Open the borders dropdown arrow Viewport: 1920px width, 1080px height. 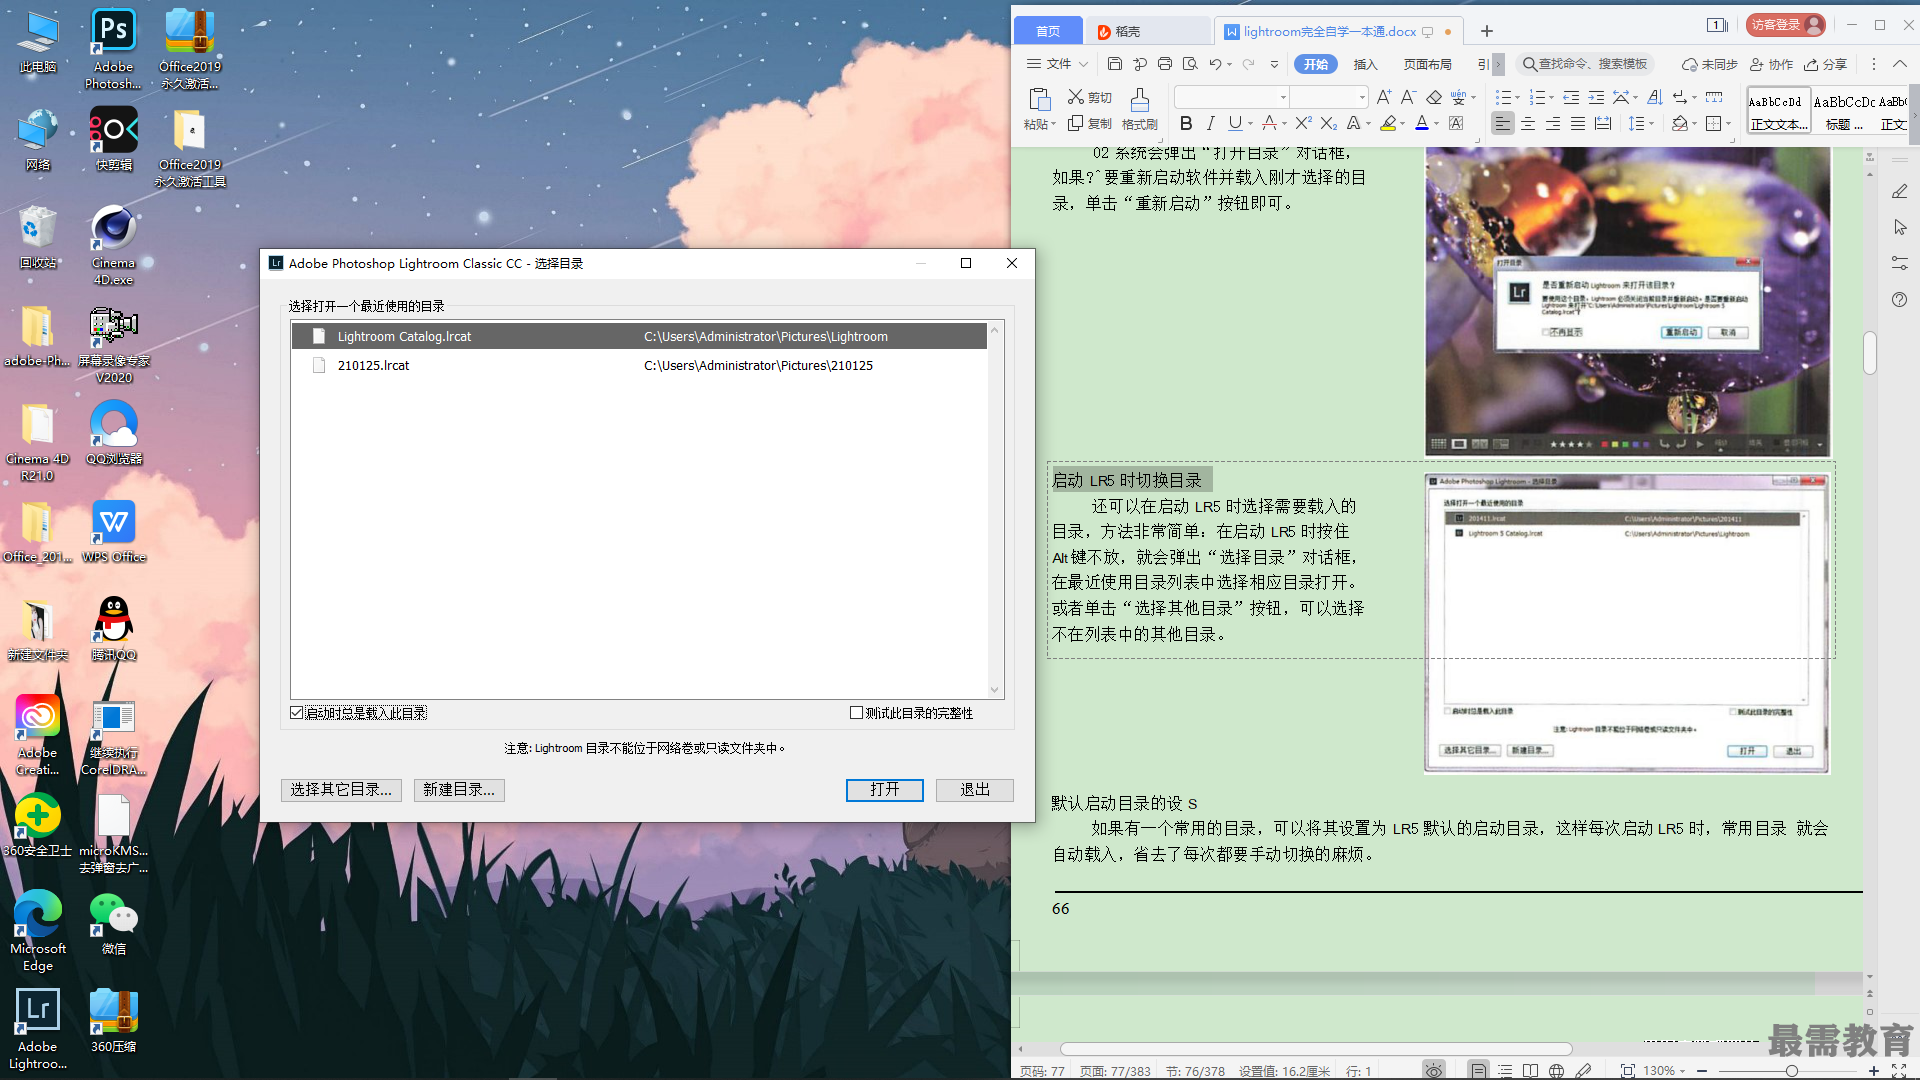pyautogui.click(x=1729, y=124)
